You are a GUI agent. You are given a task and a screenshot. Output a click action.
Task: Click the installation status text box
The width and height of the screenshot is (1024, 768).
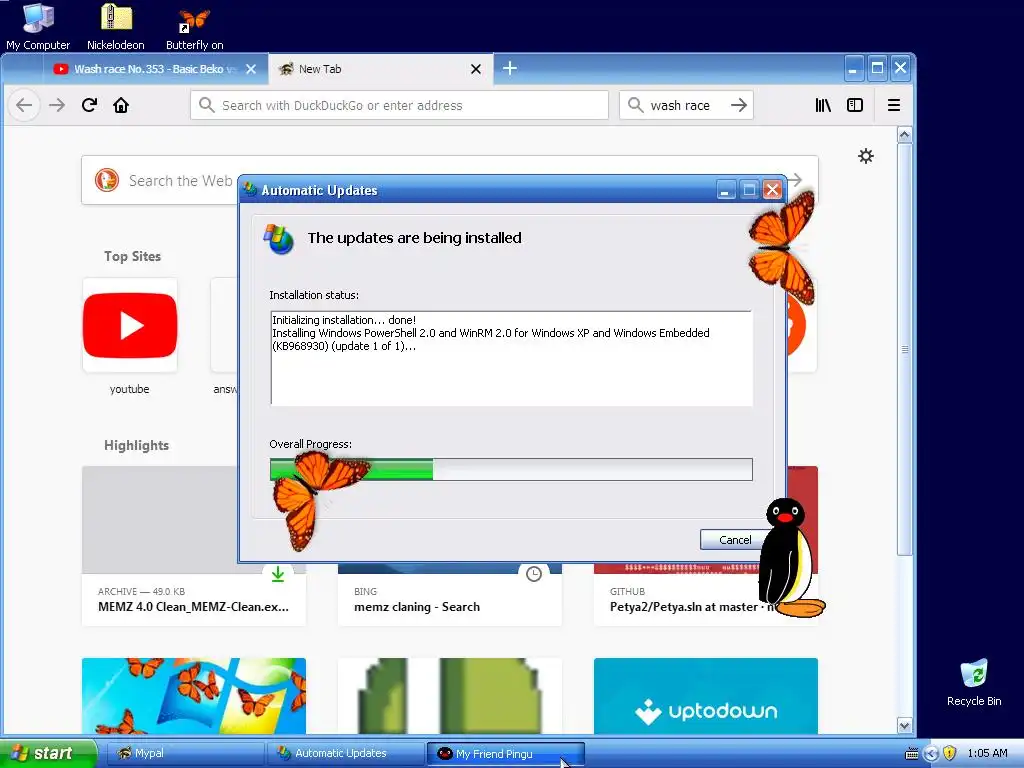coord(511,358)
